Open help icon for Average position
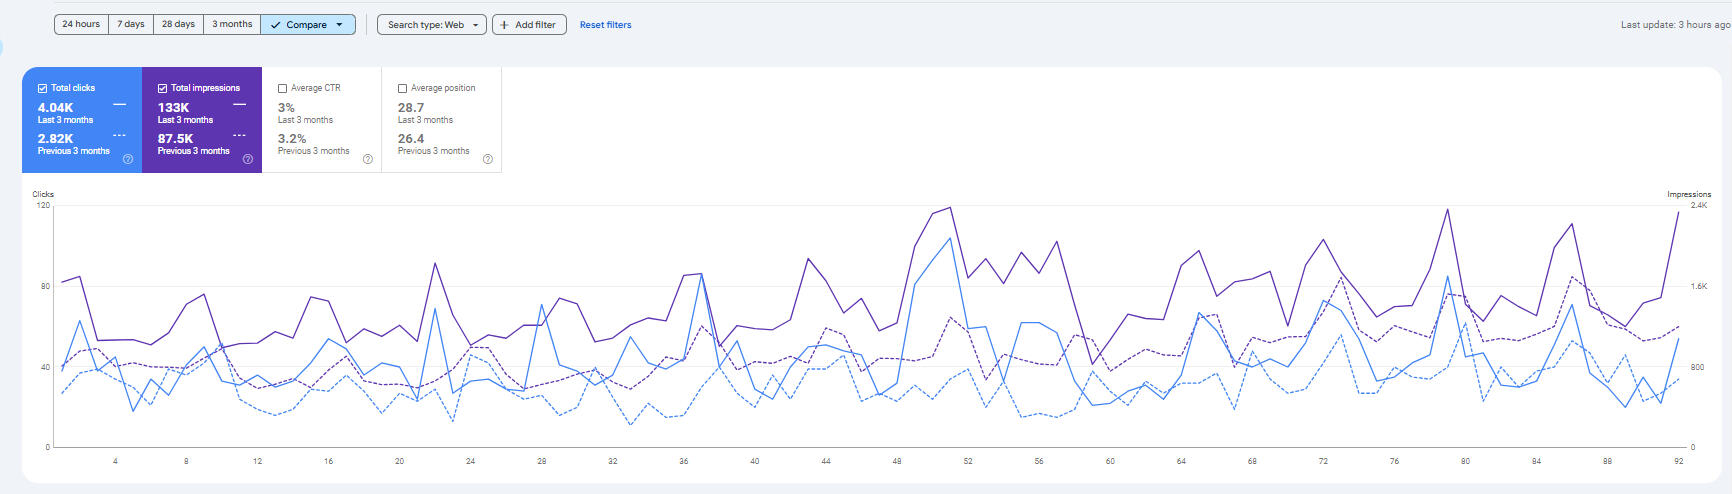The width and height of the screenshot is (1732, 494). (488, 159)
